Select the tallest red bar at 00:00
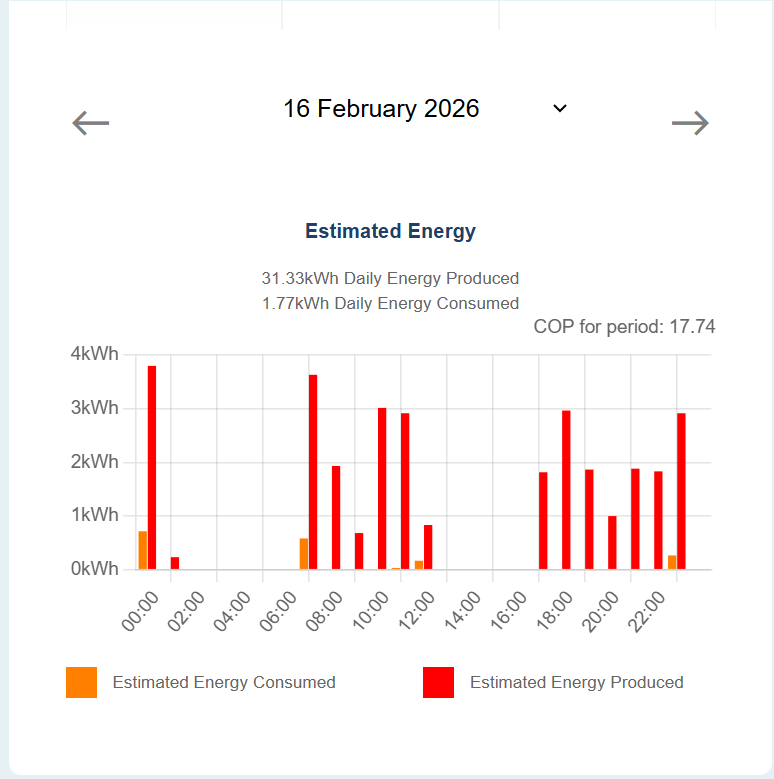The image size is (774, 779). pos(152,468)
